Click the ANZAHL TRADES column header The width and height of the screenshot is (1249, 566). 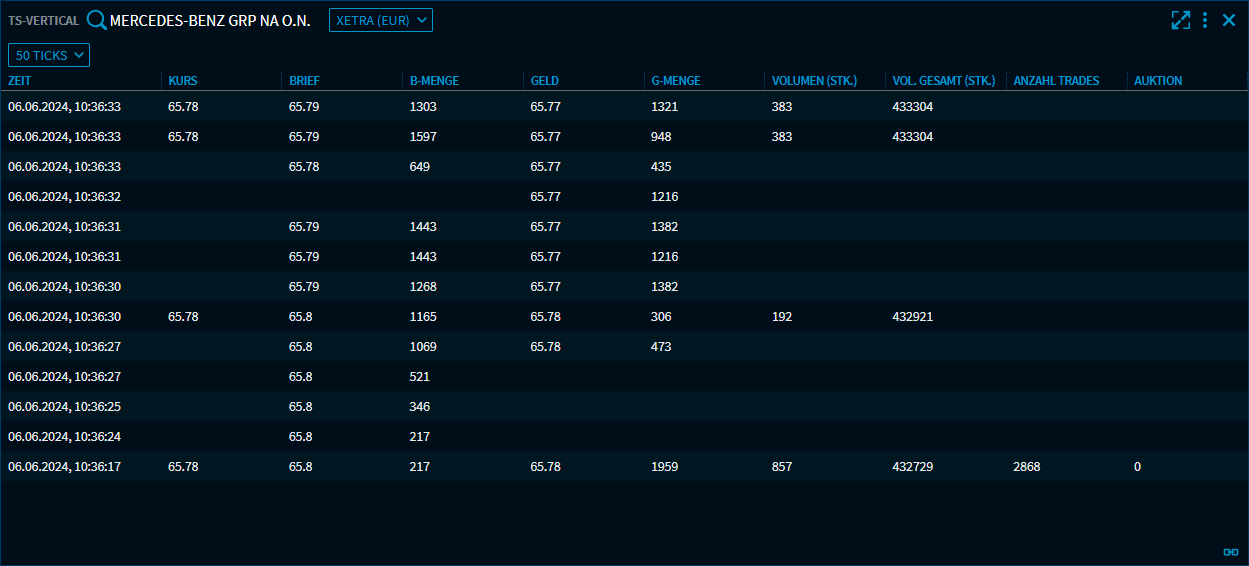[1056, 81]
